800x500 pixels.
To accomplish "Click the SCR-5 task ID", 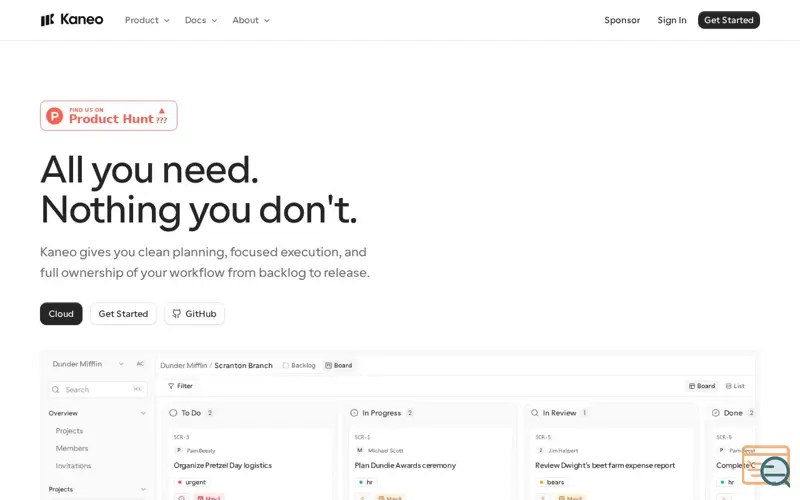I will 543,437.
